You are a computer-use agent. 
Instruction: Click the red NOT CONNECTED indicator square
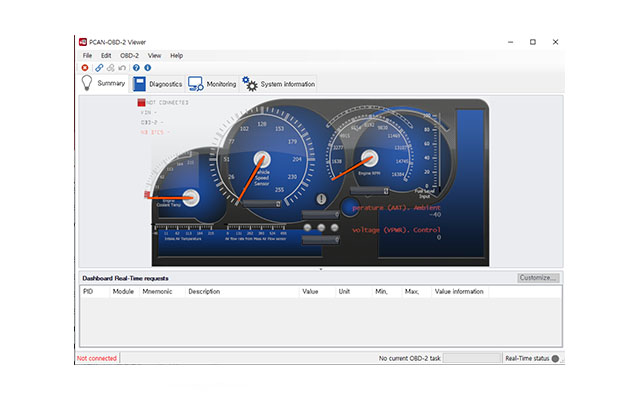pos(141,102)
